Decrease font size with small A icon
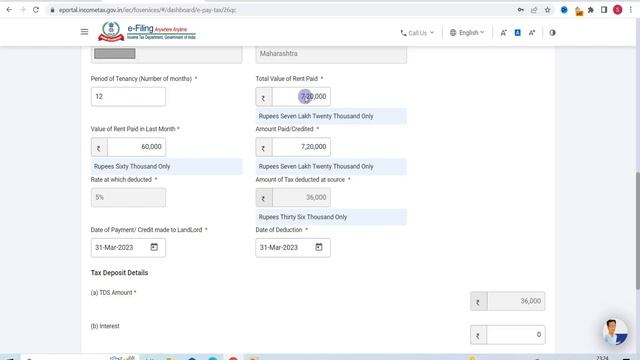This screenshot has height=360, width=640. coord(504,33)
